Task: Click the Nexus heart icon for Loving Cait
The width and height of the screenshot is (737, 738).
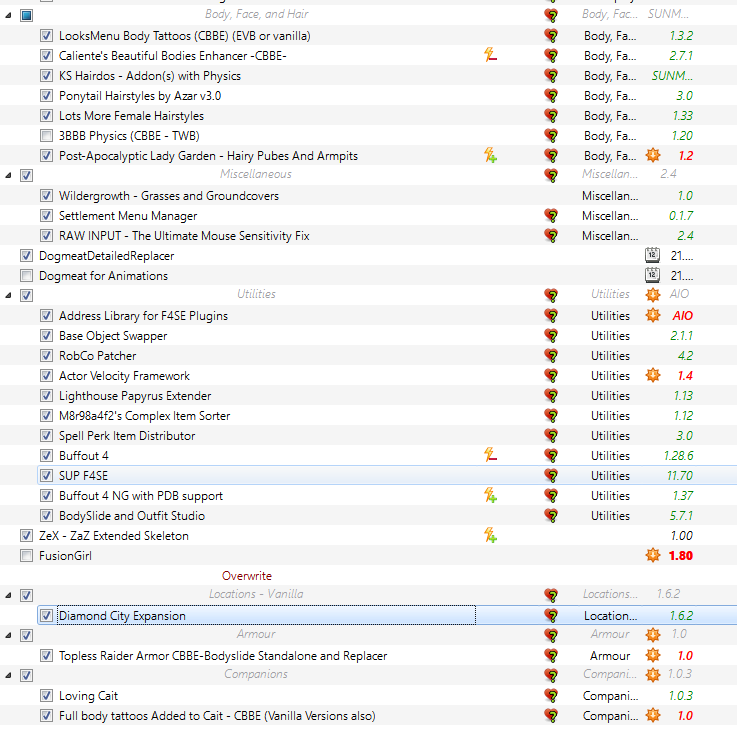Action: pyautogui.click(x=551, y=695)
